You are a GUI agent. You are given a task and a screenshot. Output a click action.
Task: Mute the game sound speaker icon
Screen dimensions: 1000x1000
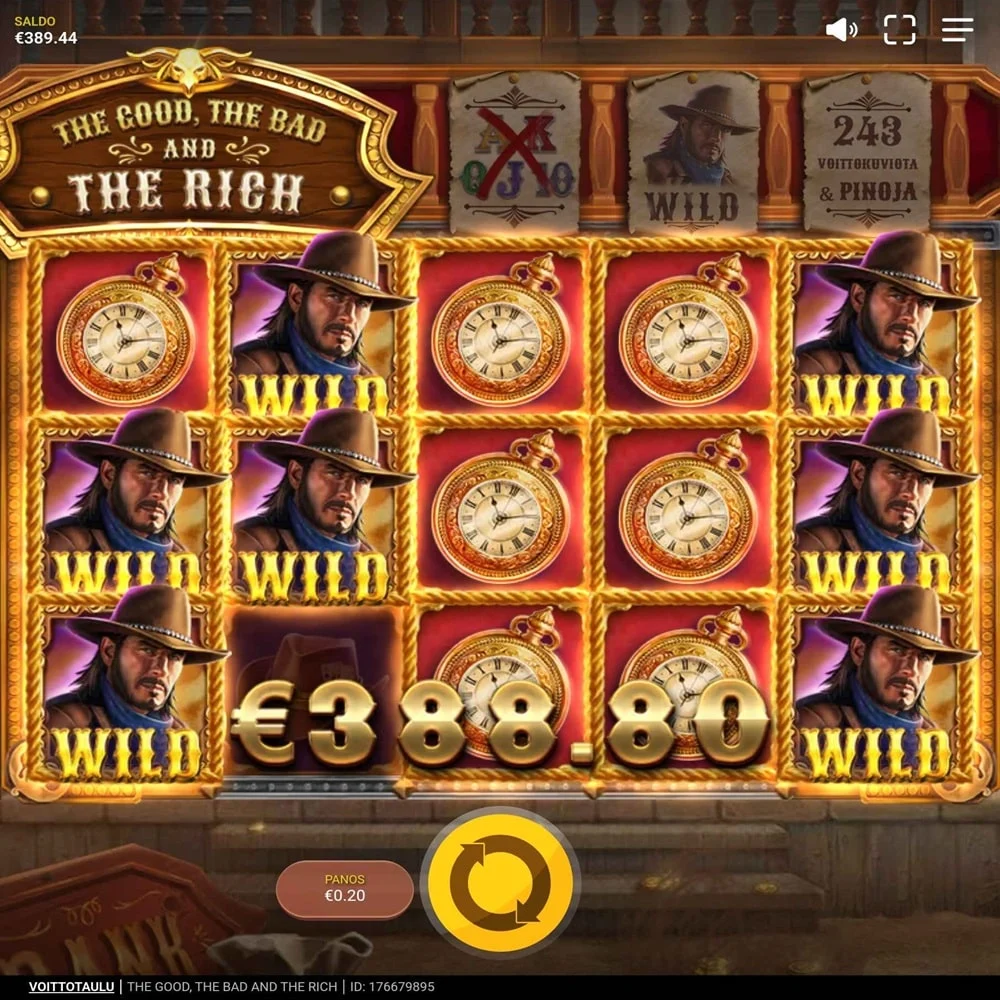(841, 29)
